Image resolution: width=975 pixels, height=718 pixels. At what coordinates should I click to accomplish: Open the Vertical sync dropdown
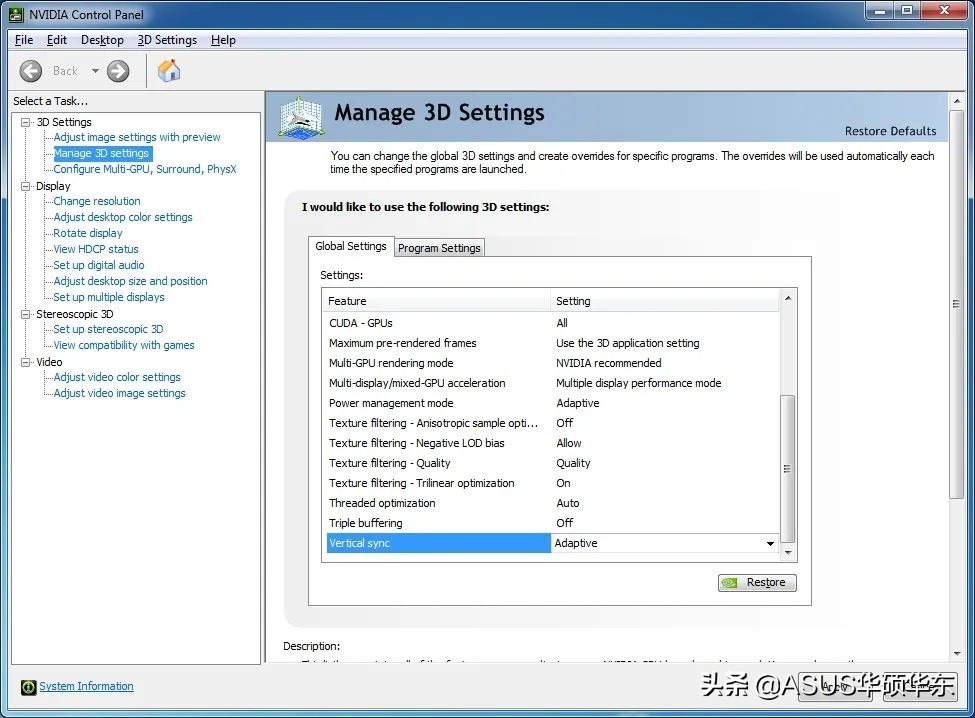769,544
